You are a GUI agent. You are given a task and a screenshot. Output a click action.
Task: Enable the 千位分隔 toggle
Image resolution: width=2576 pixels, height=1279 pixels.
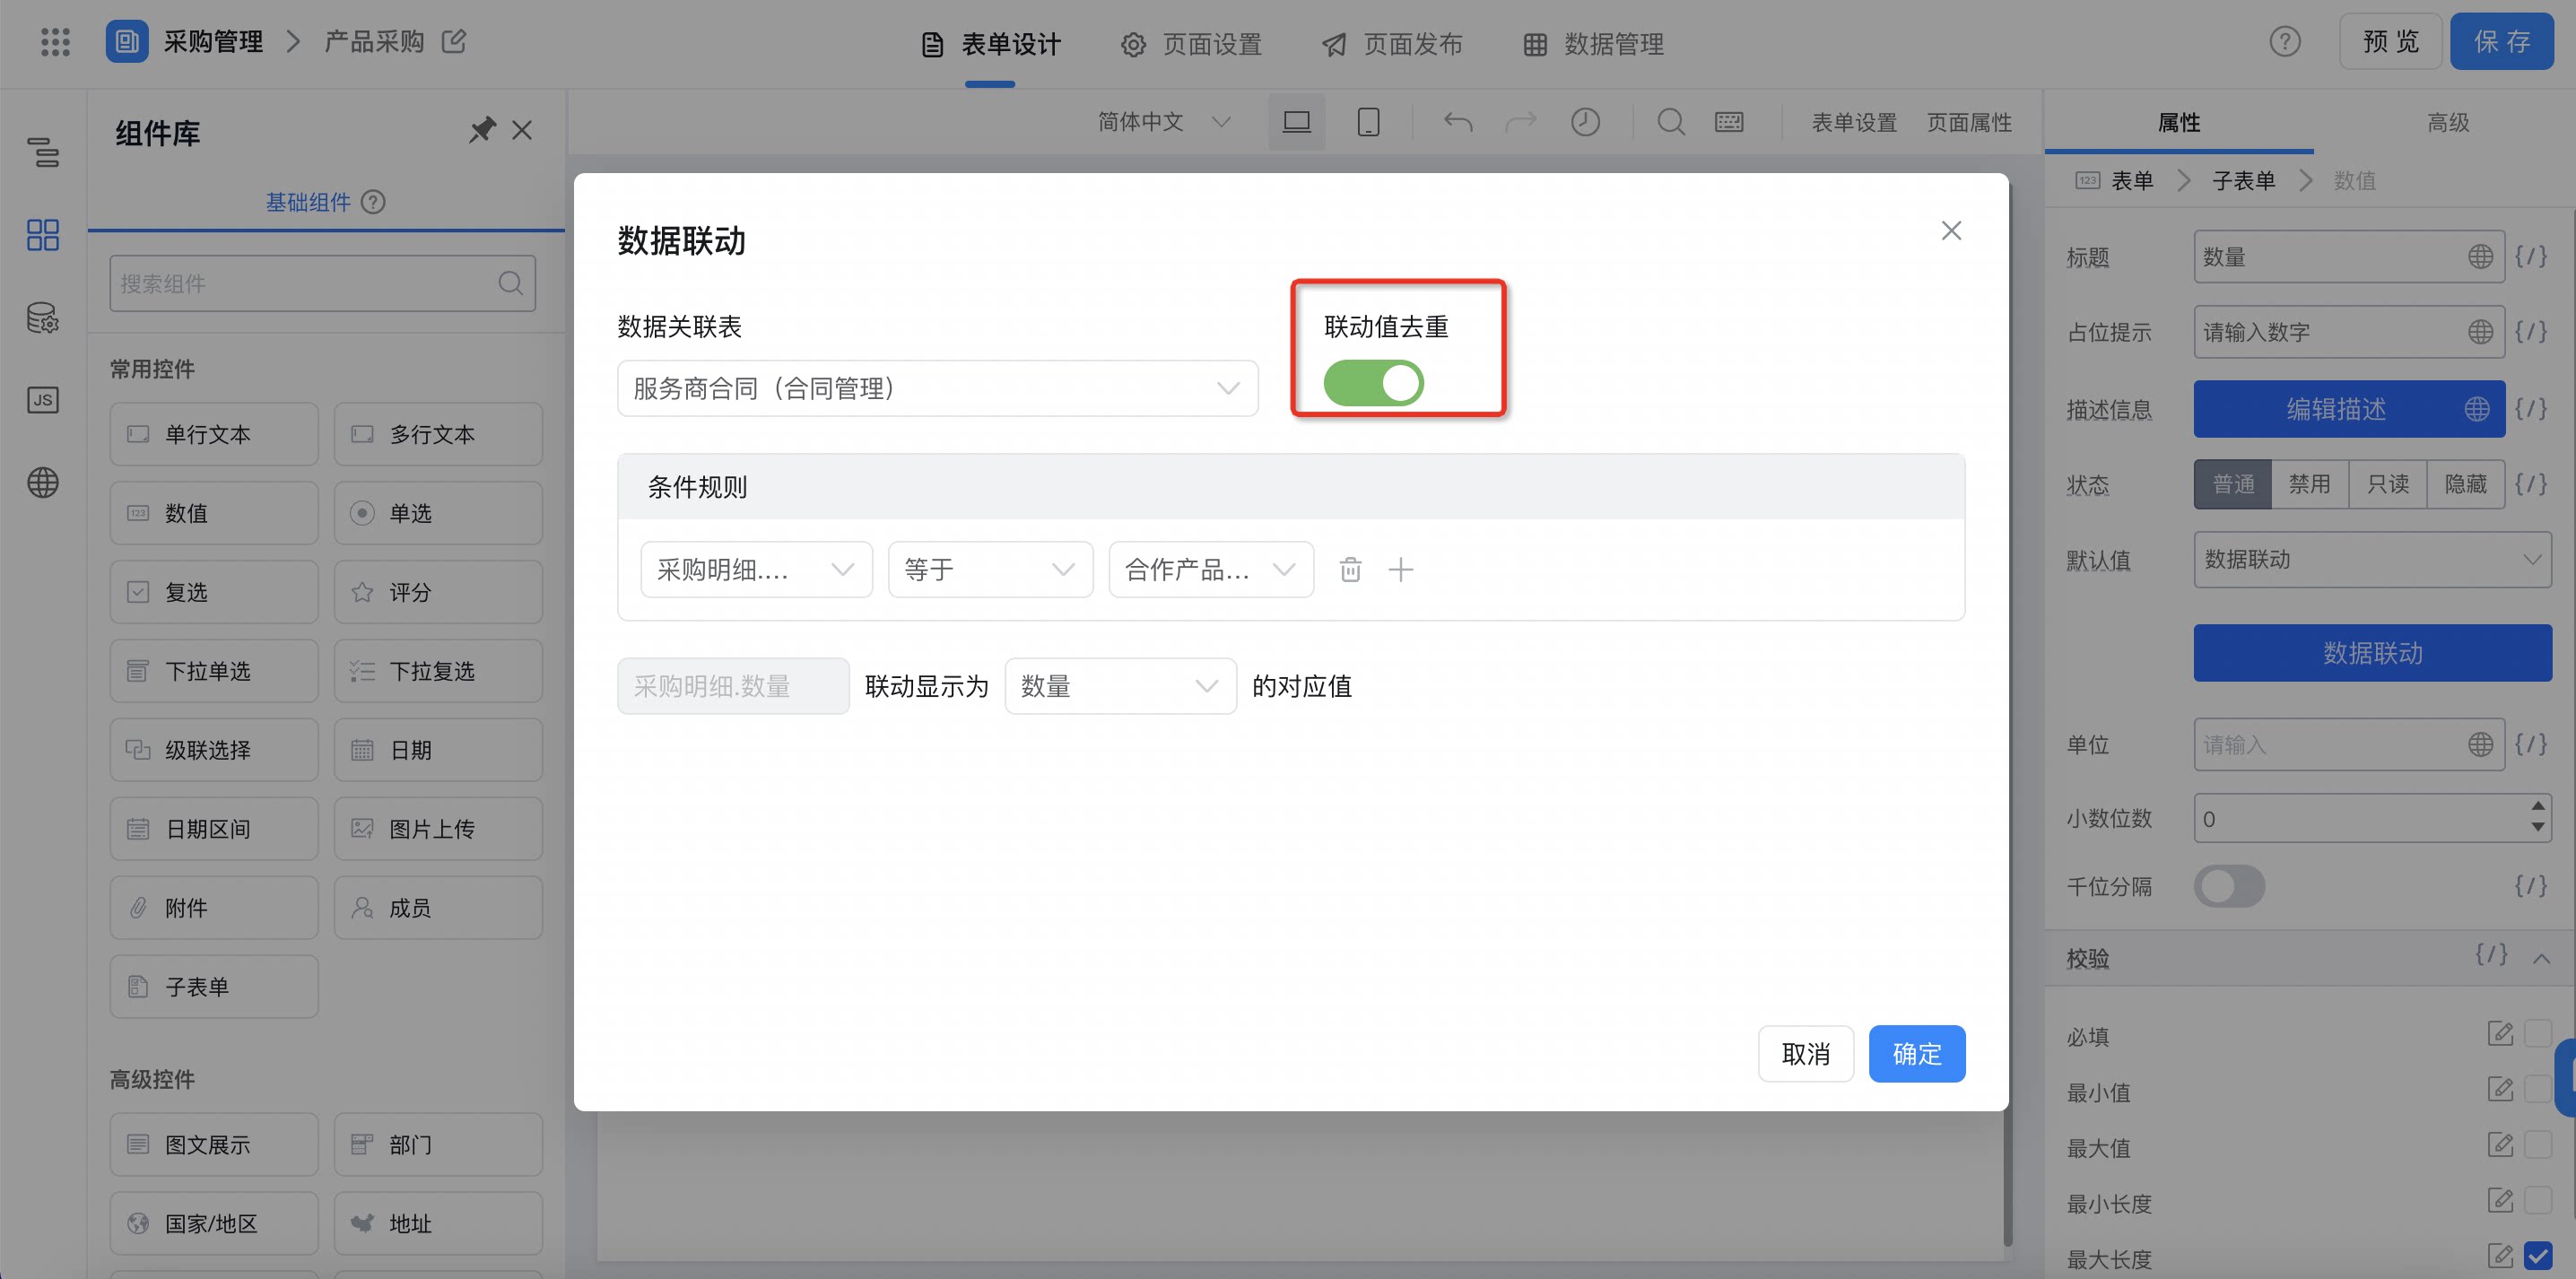(2229, 886)
